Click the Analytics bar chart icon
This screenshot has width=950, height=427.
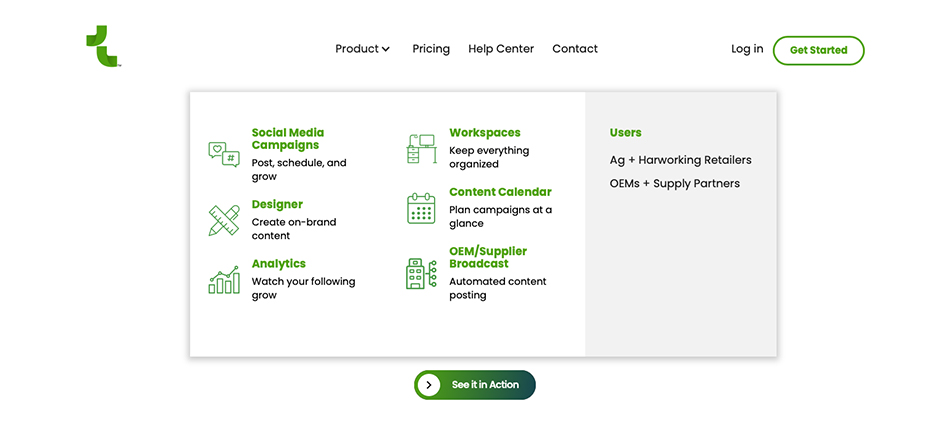tap(224, 280)
